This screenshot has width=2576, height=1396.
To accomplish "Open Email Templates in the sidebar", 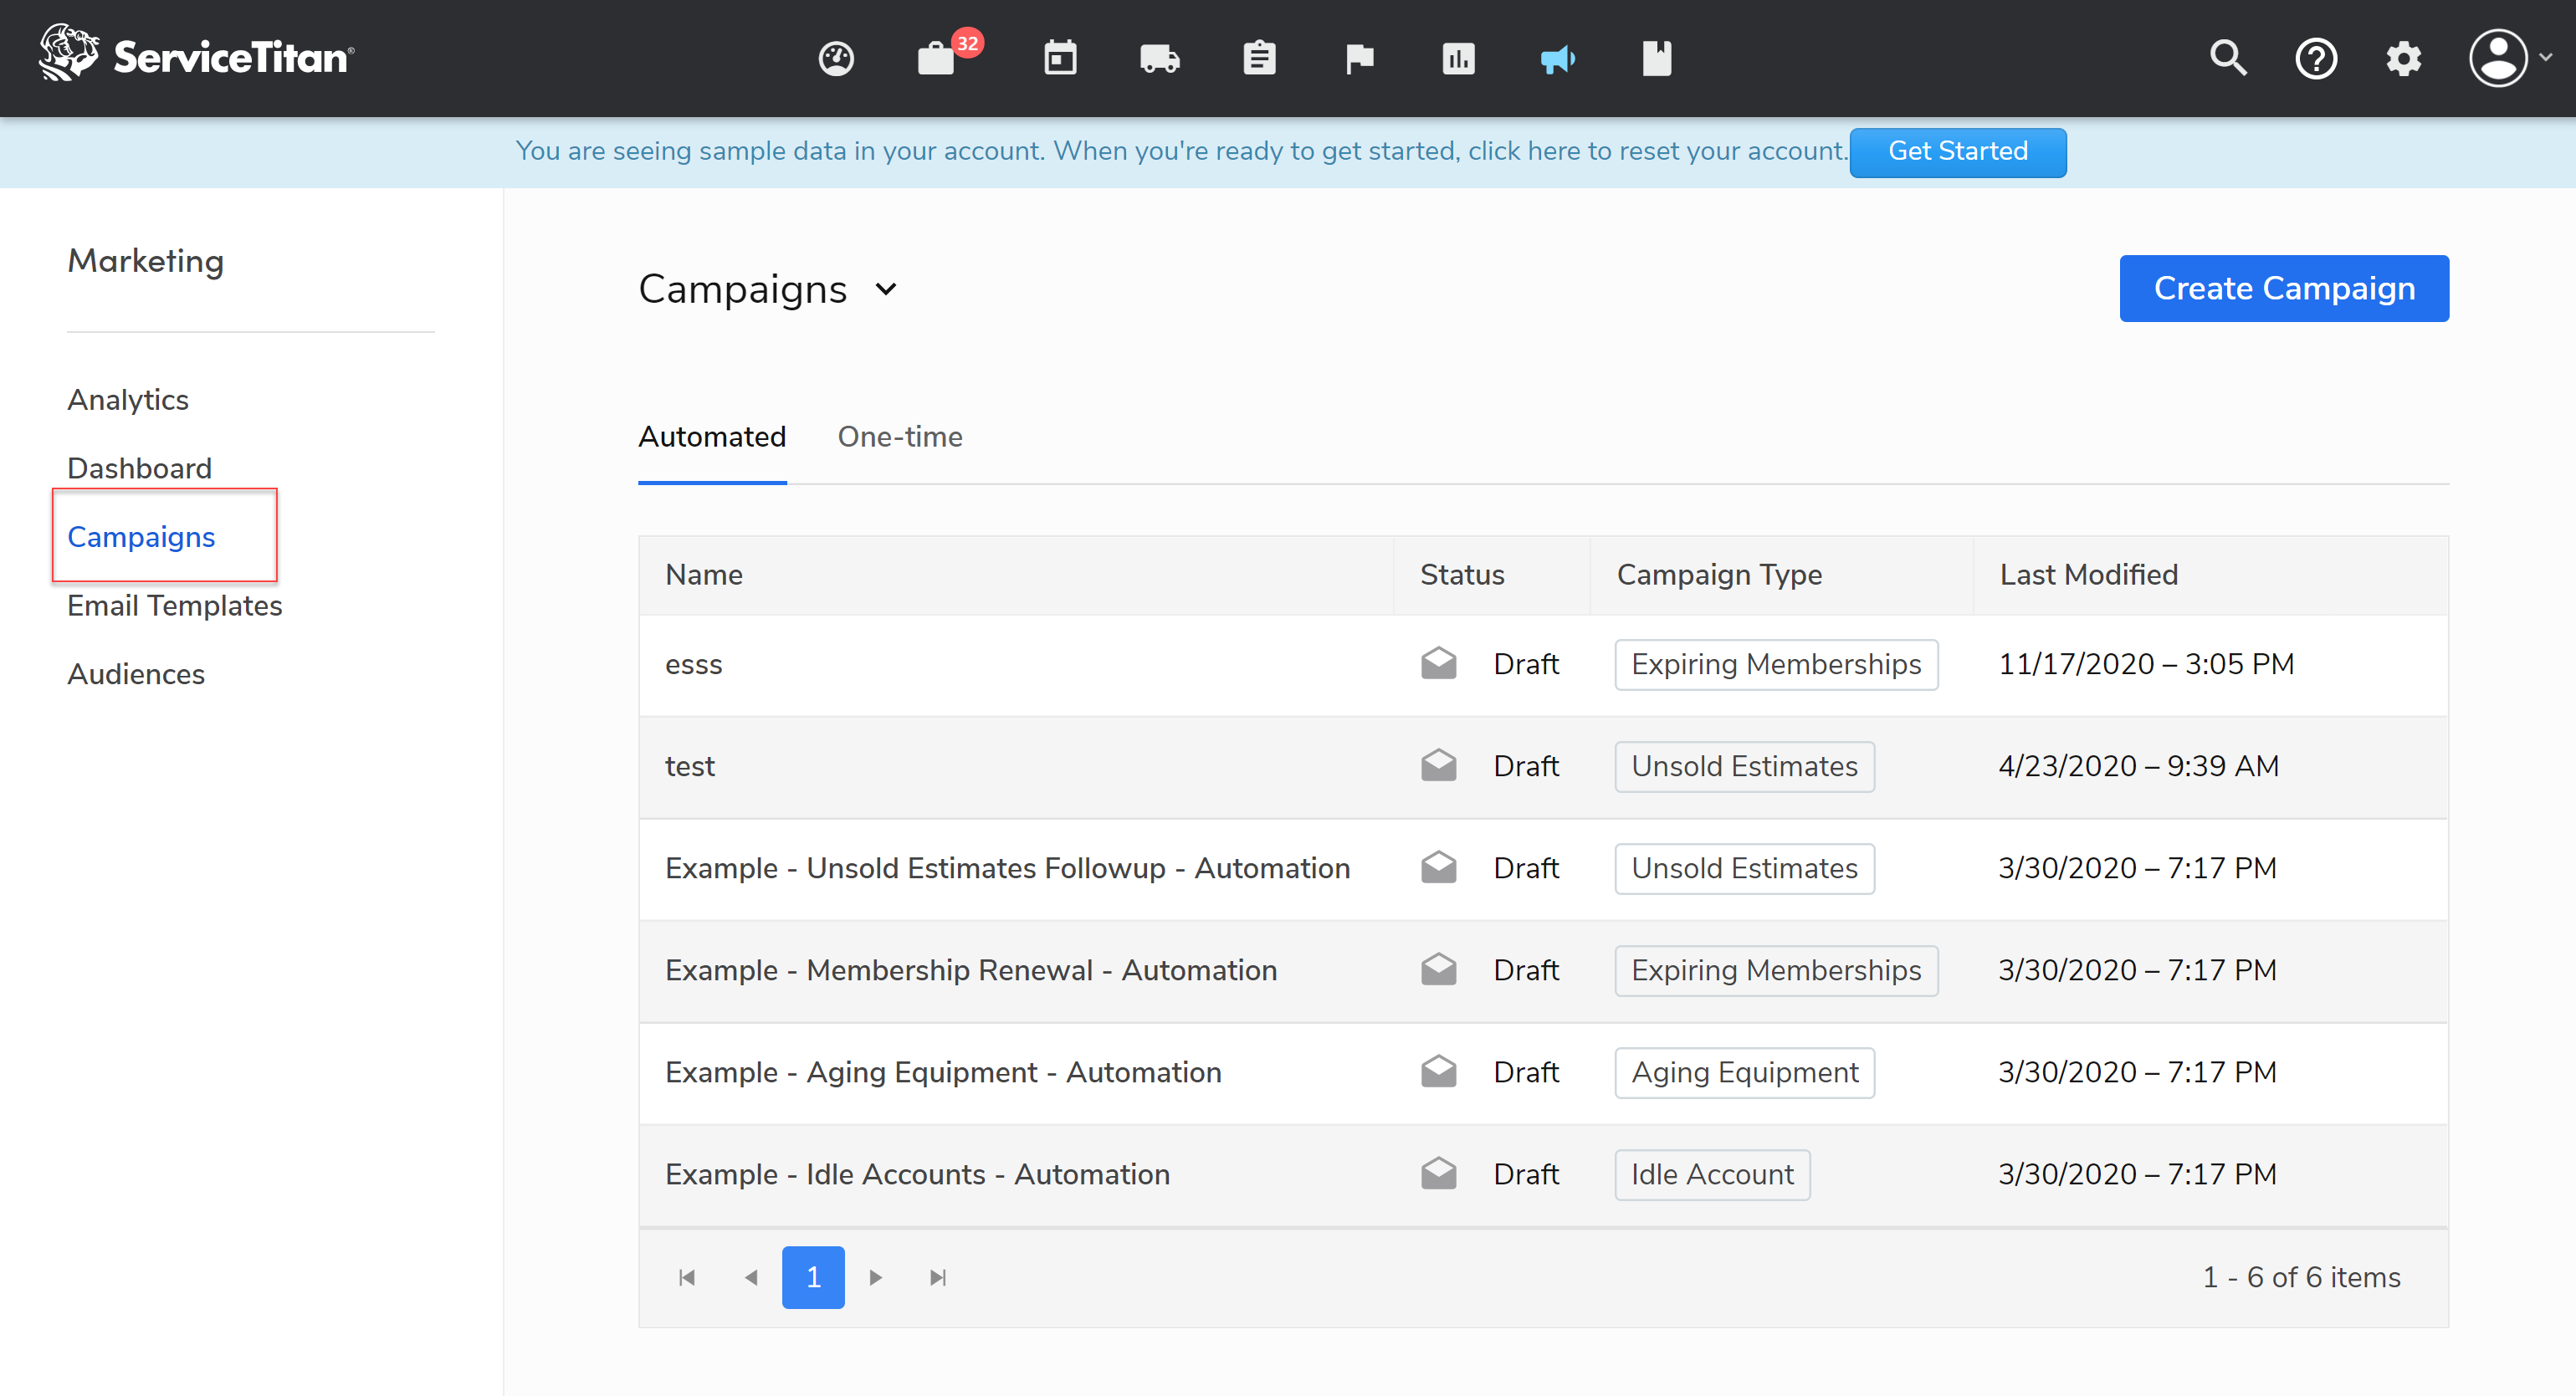I will 175,605.
